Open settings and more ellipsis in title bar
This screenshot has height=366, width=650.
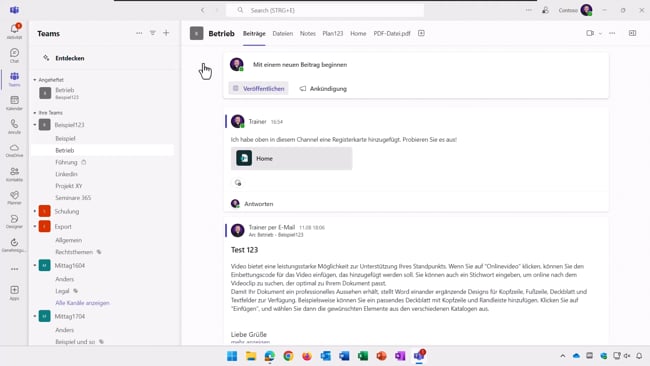pos(529,10)
